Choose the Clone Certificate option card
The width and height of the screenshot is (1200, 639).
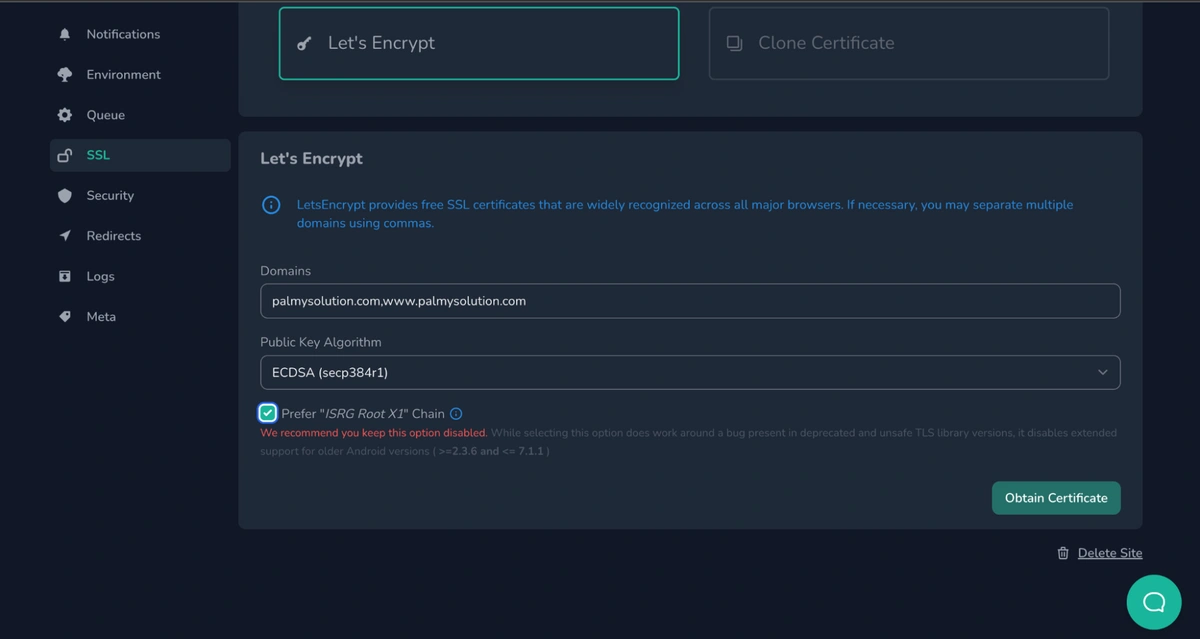[x=909, y=44]
